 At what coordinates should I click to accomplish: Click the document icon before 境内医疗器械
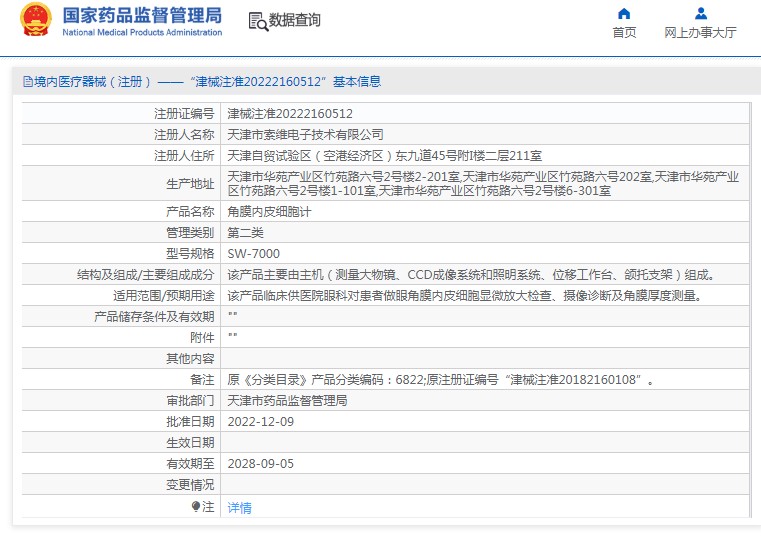click(28, 82)
